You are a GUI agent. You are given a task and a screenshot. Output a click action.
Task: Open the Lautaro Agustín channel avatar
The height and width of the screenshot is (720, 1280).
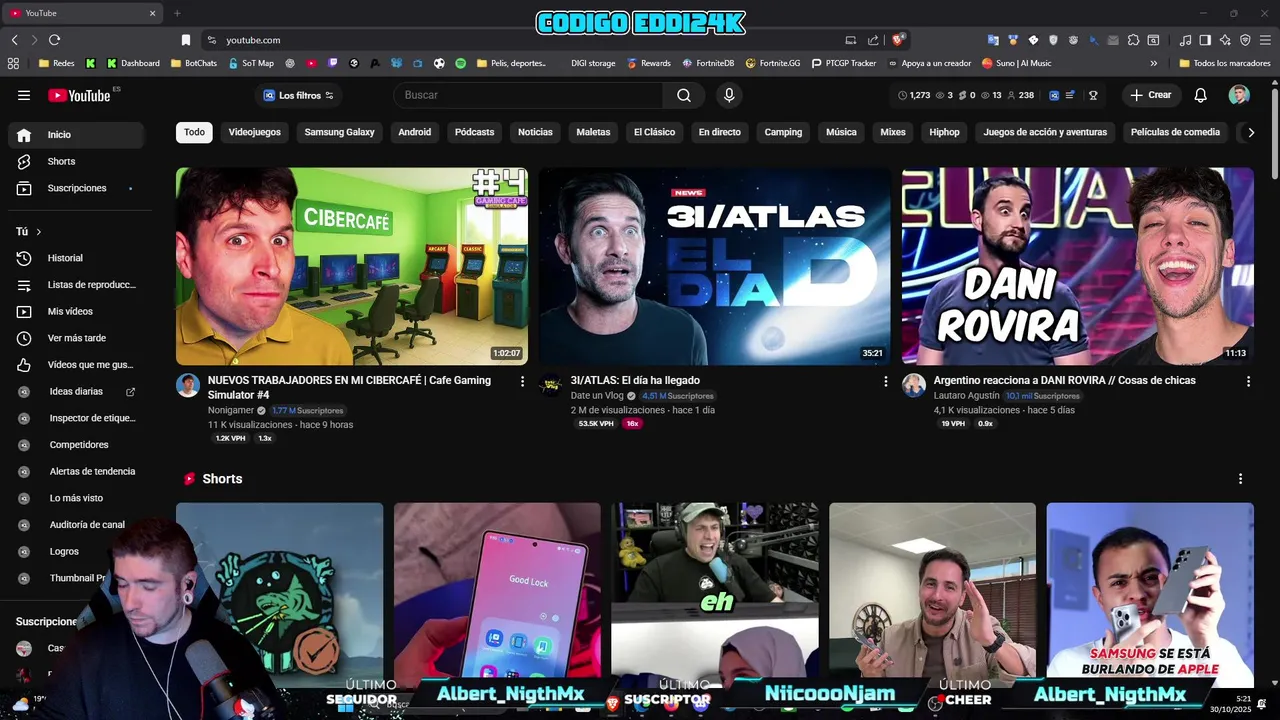pyautogui.click(x=914, y=385)
